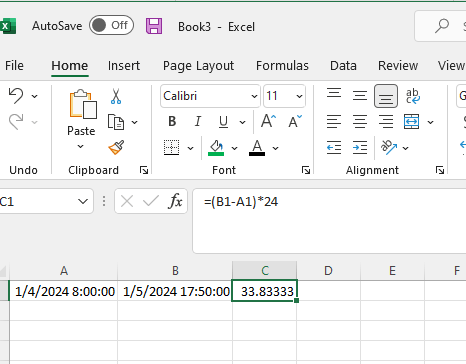The image size is (466, 364).
Task: Expand the Undo history dropdown
Action: pos(35,96)
